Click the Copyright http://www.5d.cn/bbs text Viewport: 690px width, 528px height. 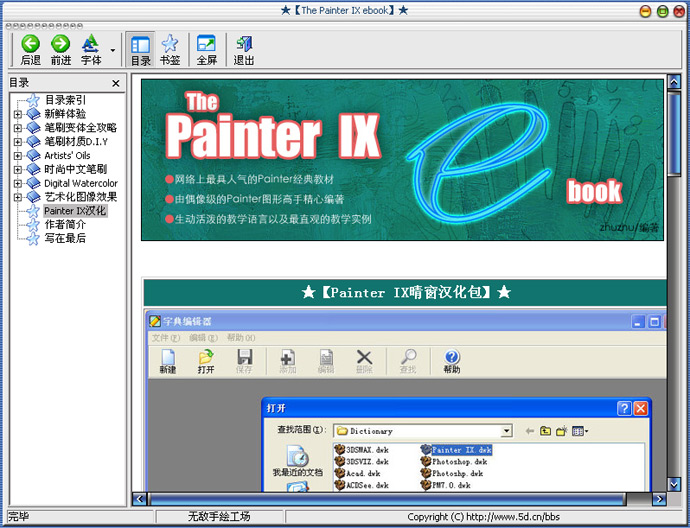[x=483, y=517]
